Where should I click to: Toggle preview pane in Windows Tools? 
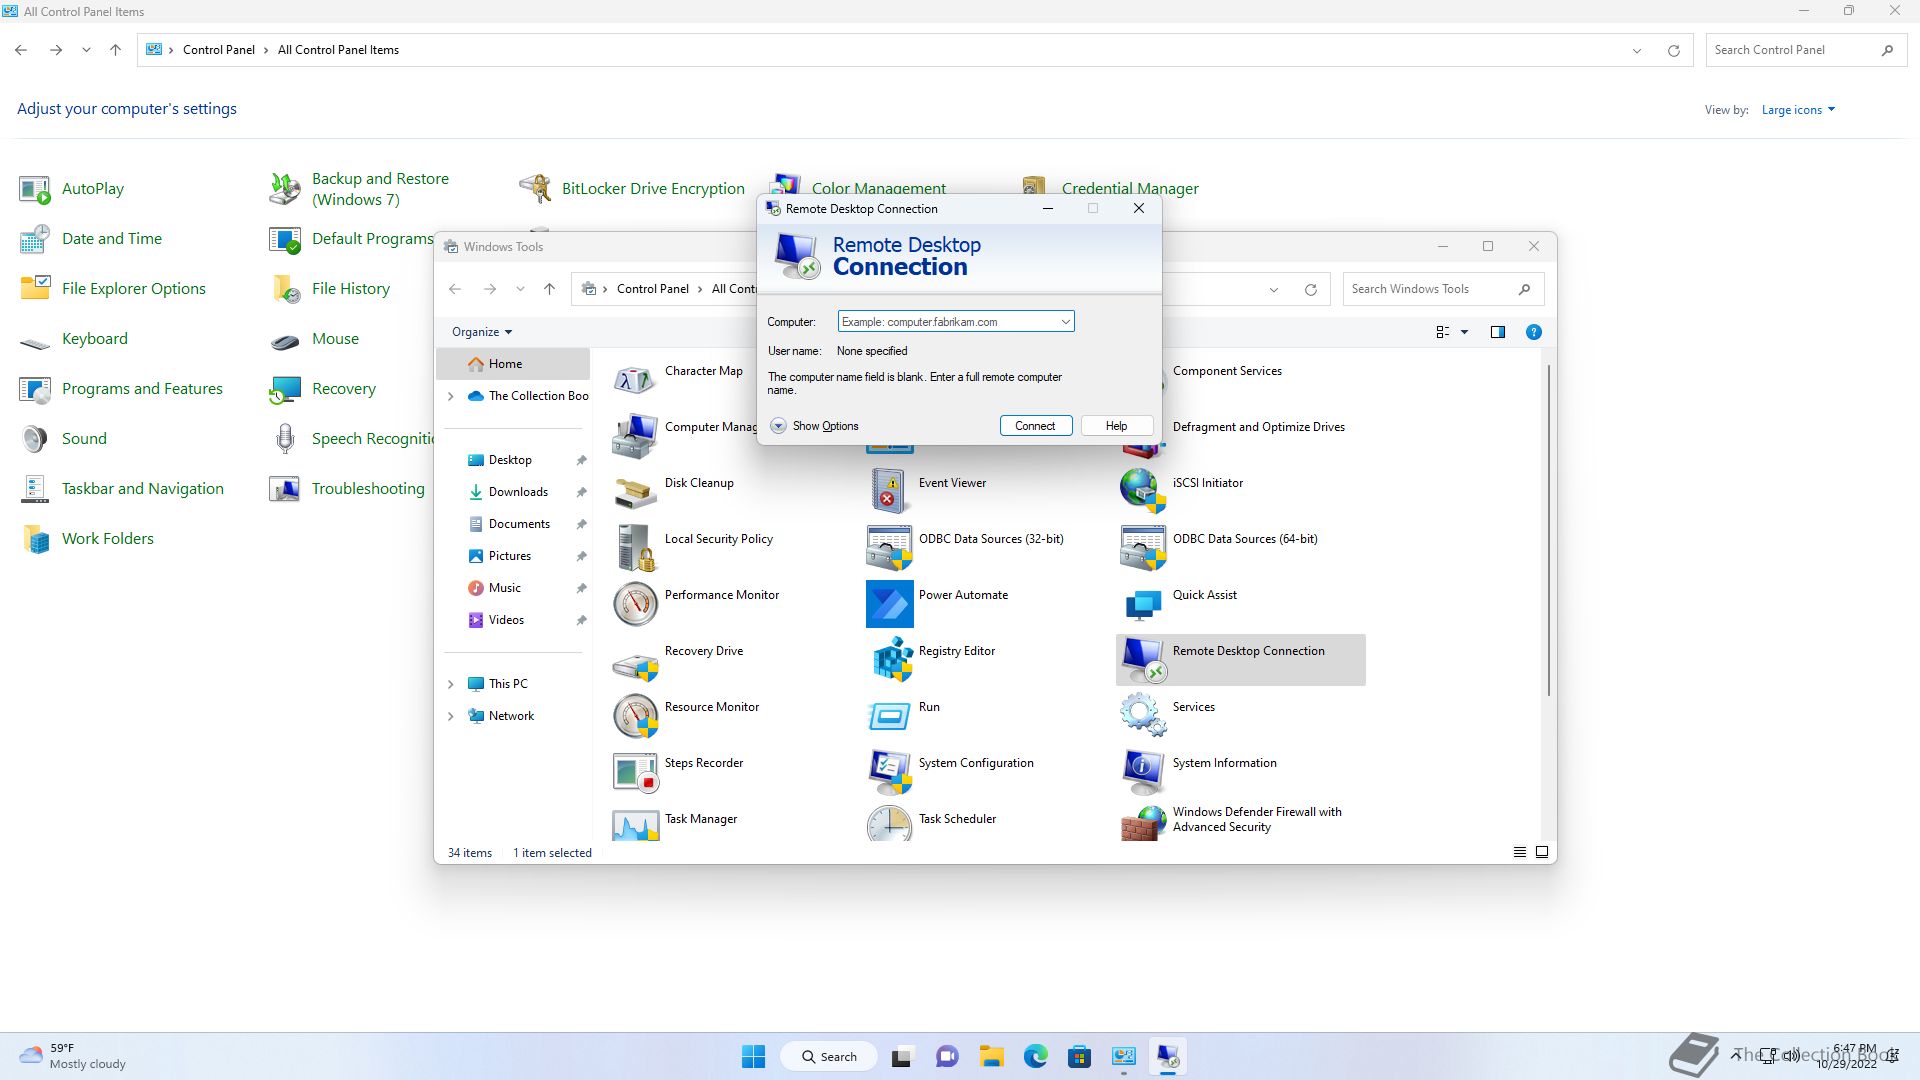[x=1497, y=332]
